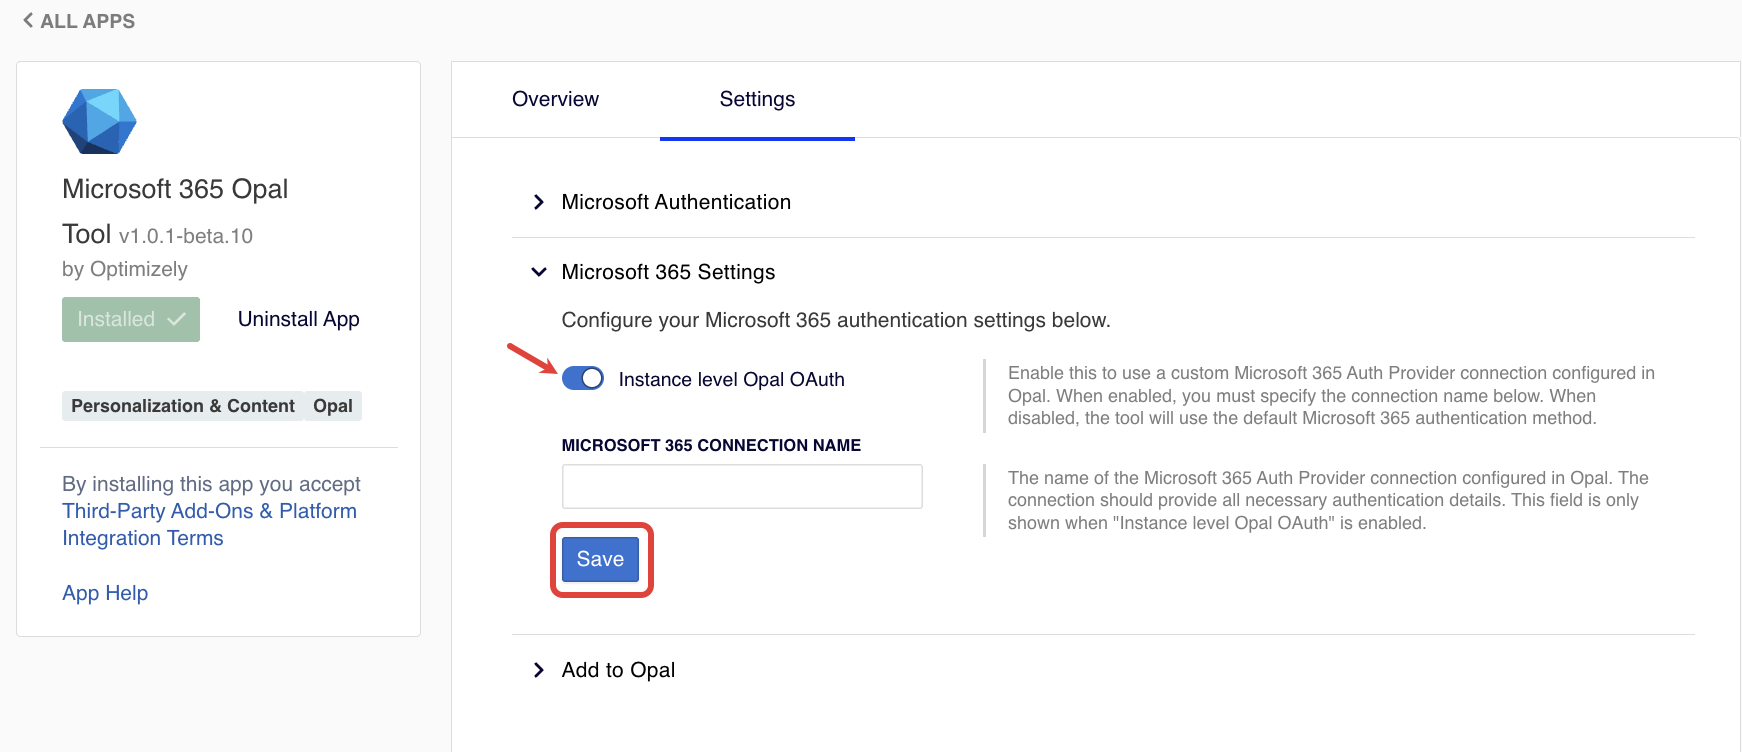Click the Microsoft 365 Opal Tool logo
Image resolution: width=1742 pixels, height=752 pixels.
(99, 121)
